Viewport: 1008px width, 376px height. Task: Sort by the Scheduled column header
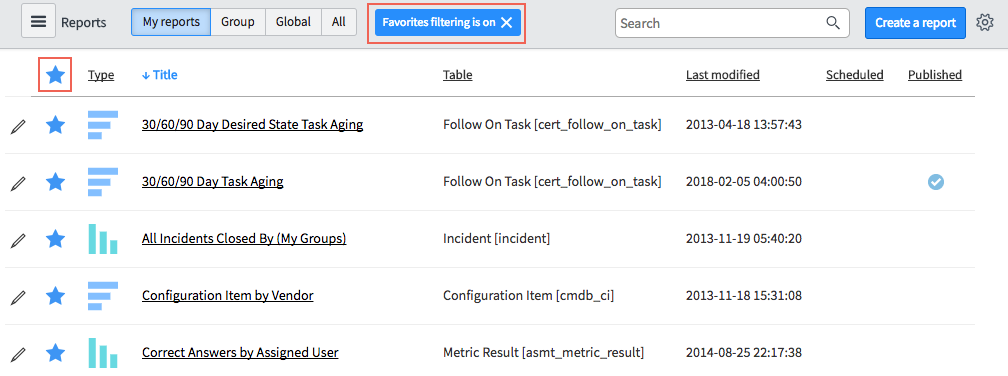click(x=854, y=75)
